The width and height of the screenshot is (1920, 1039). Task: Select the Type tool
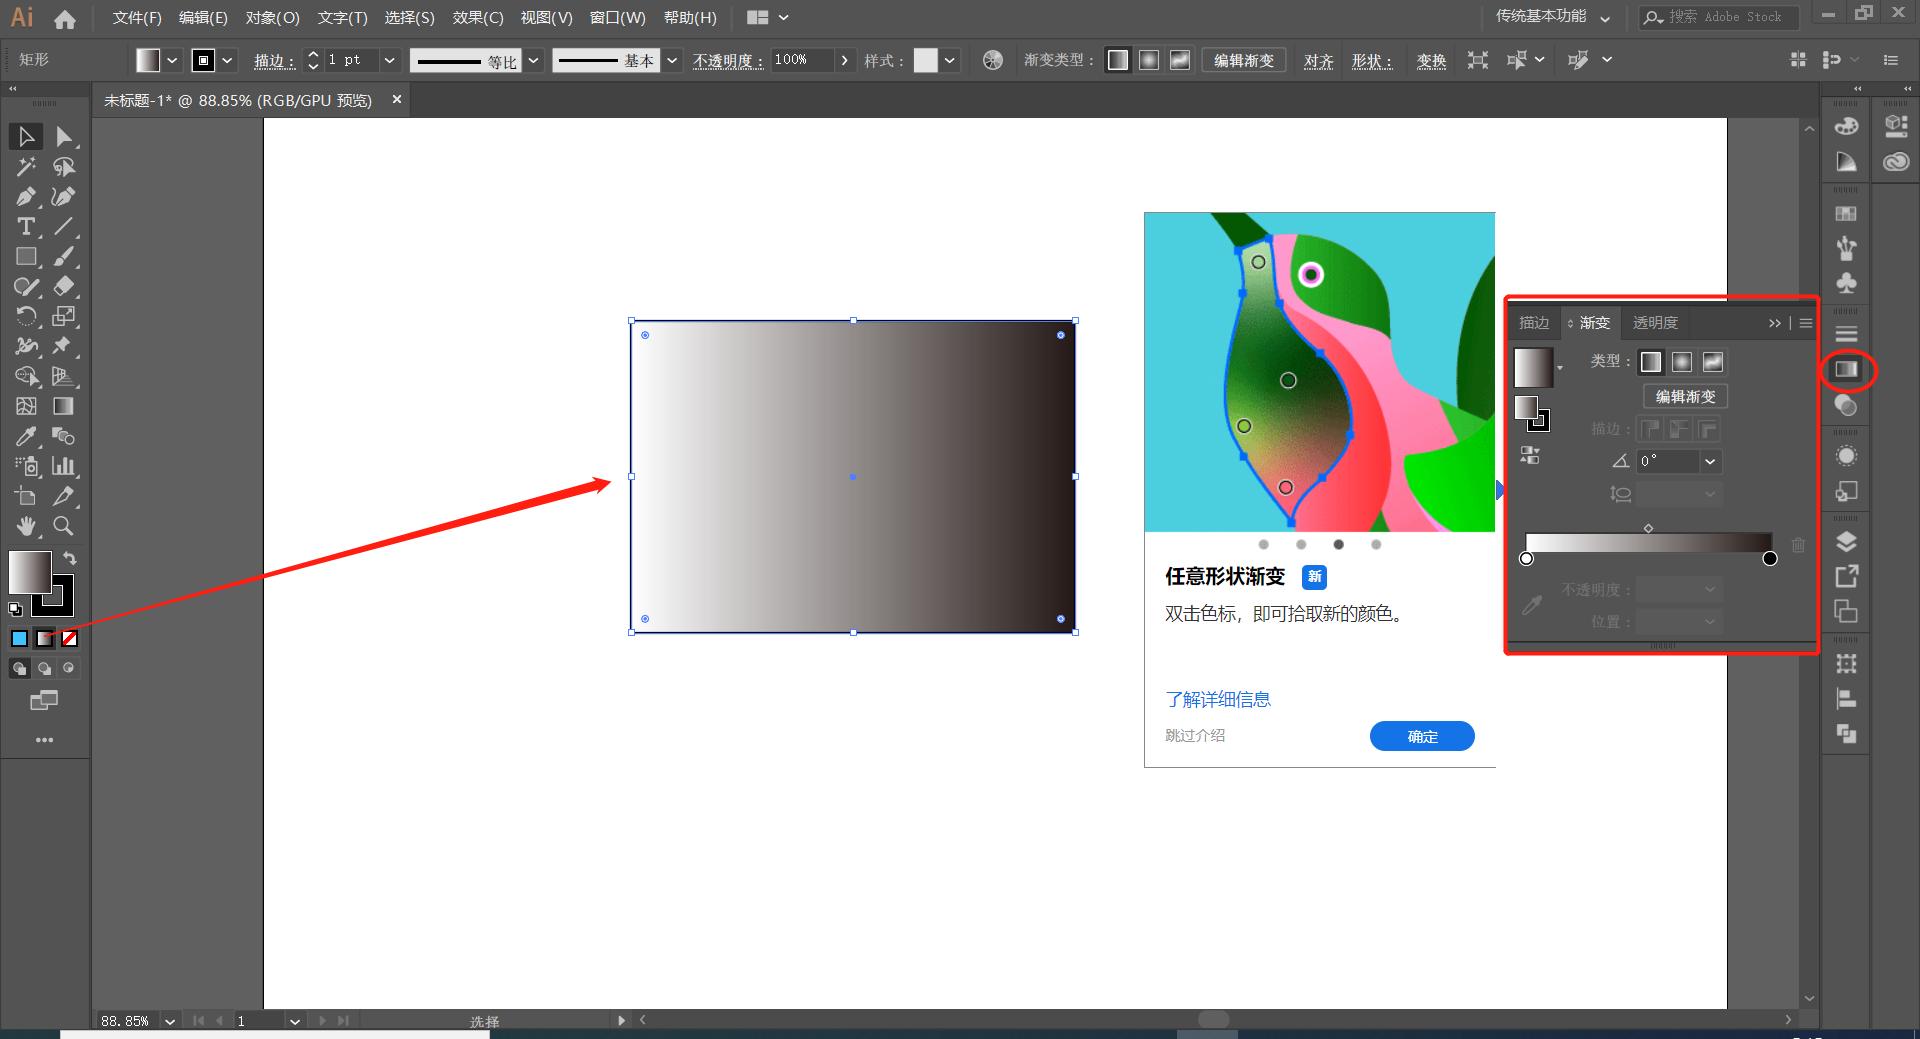(x=26, y=227)
